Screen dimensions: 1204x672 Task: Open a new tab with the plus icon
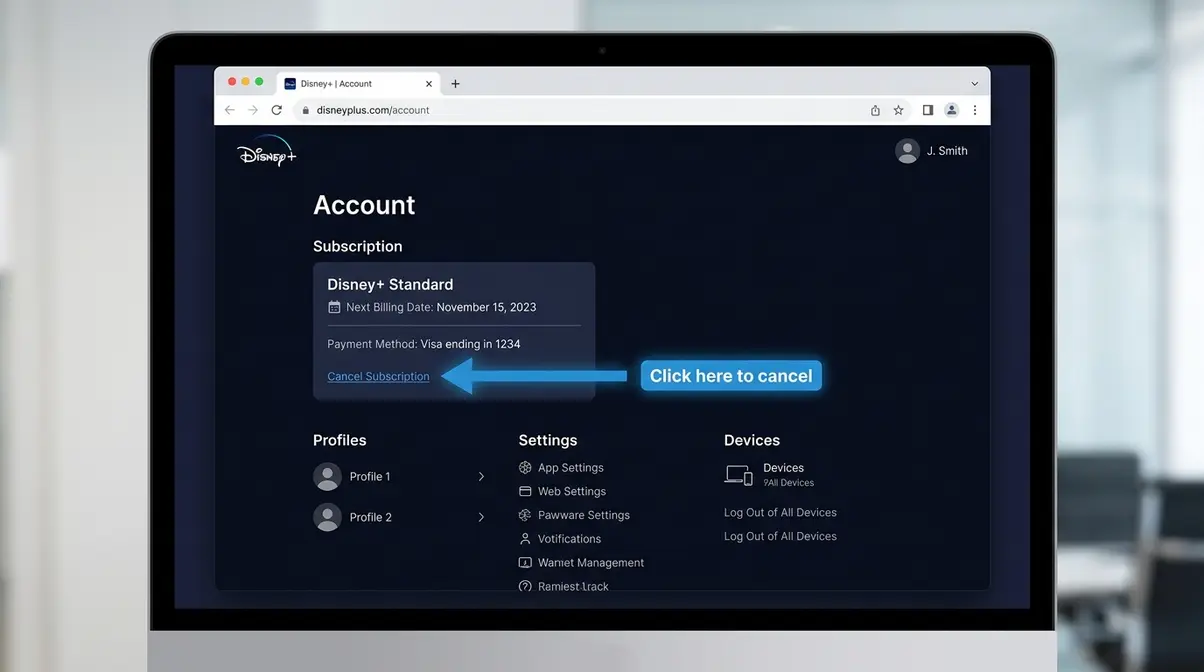click(x=456, y=84)
